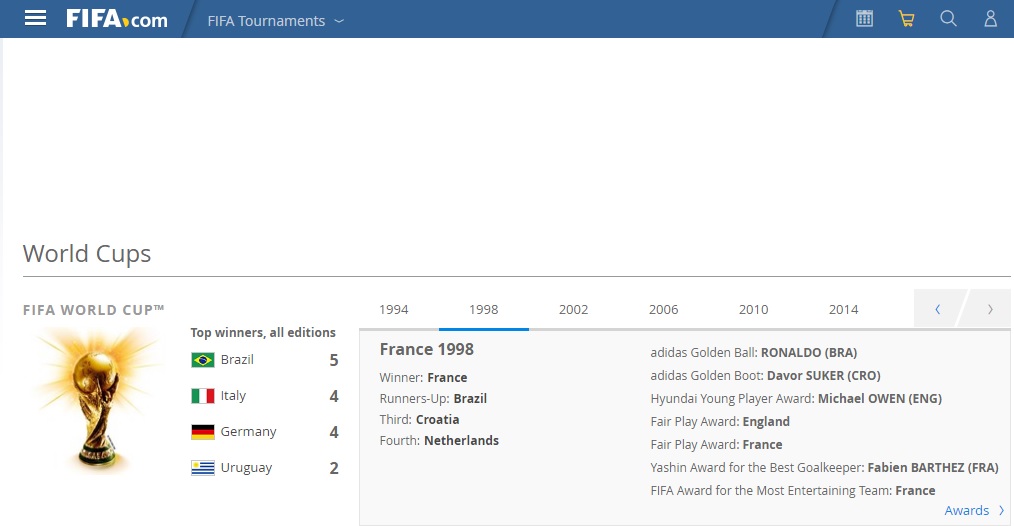Click the Italy team name
The image size is (1014, 526).
tap(233, 395)
